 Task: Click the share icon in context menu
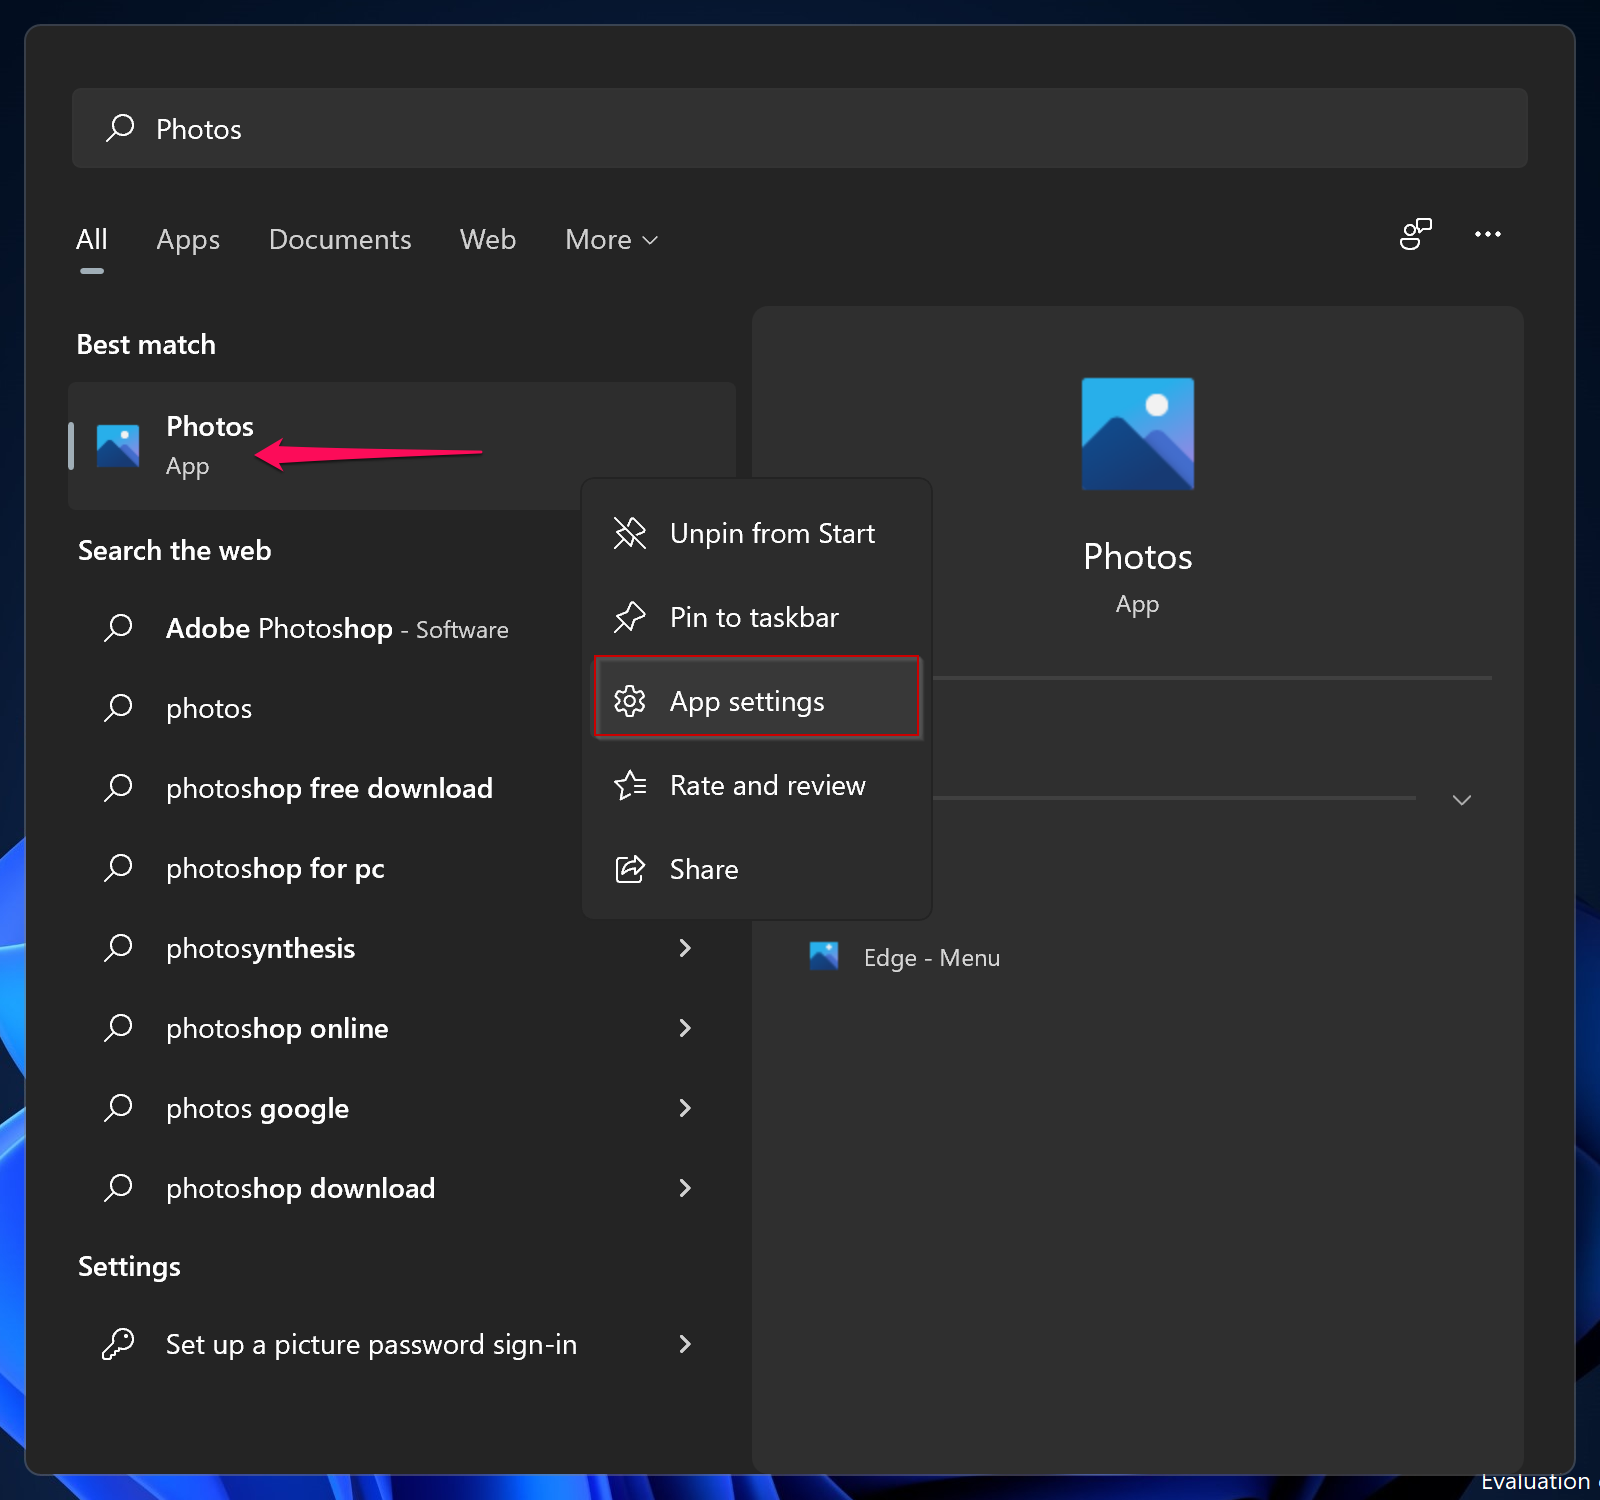pyautogui.click(x=630, y=869)
